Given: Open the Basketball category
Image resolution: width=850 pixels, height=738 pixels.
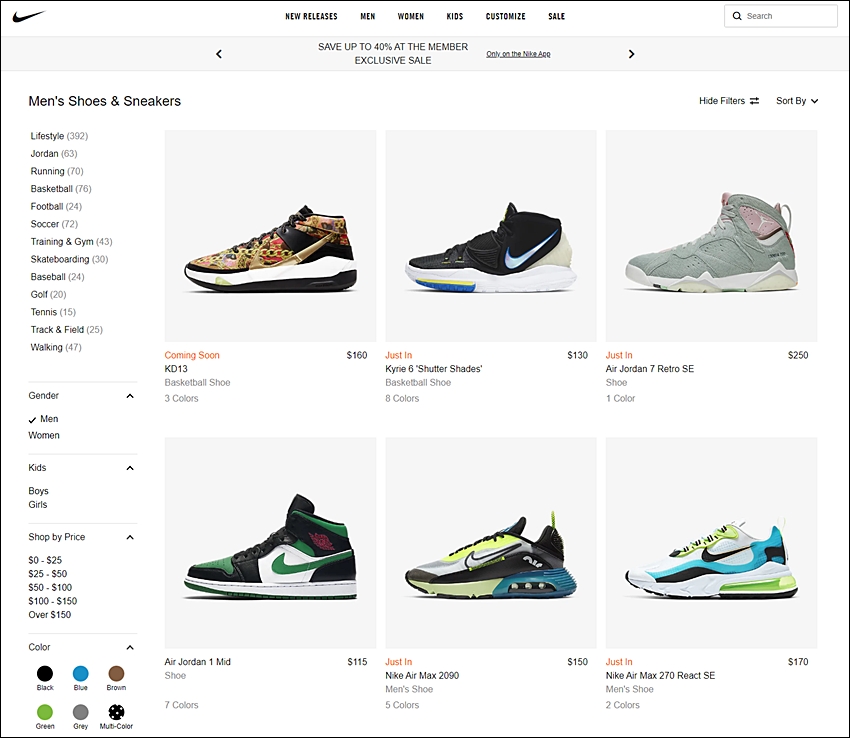Looking at the screenshot, I should pos(61,189).
